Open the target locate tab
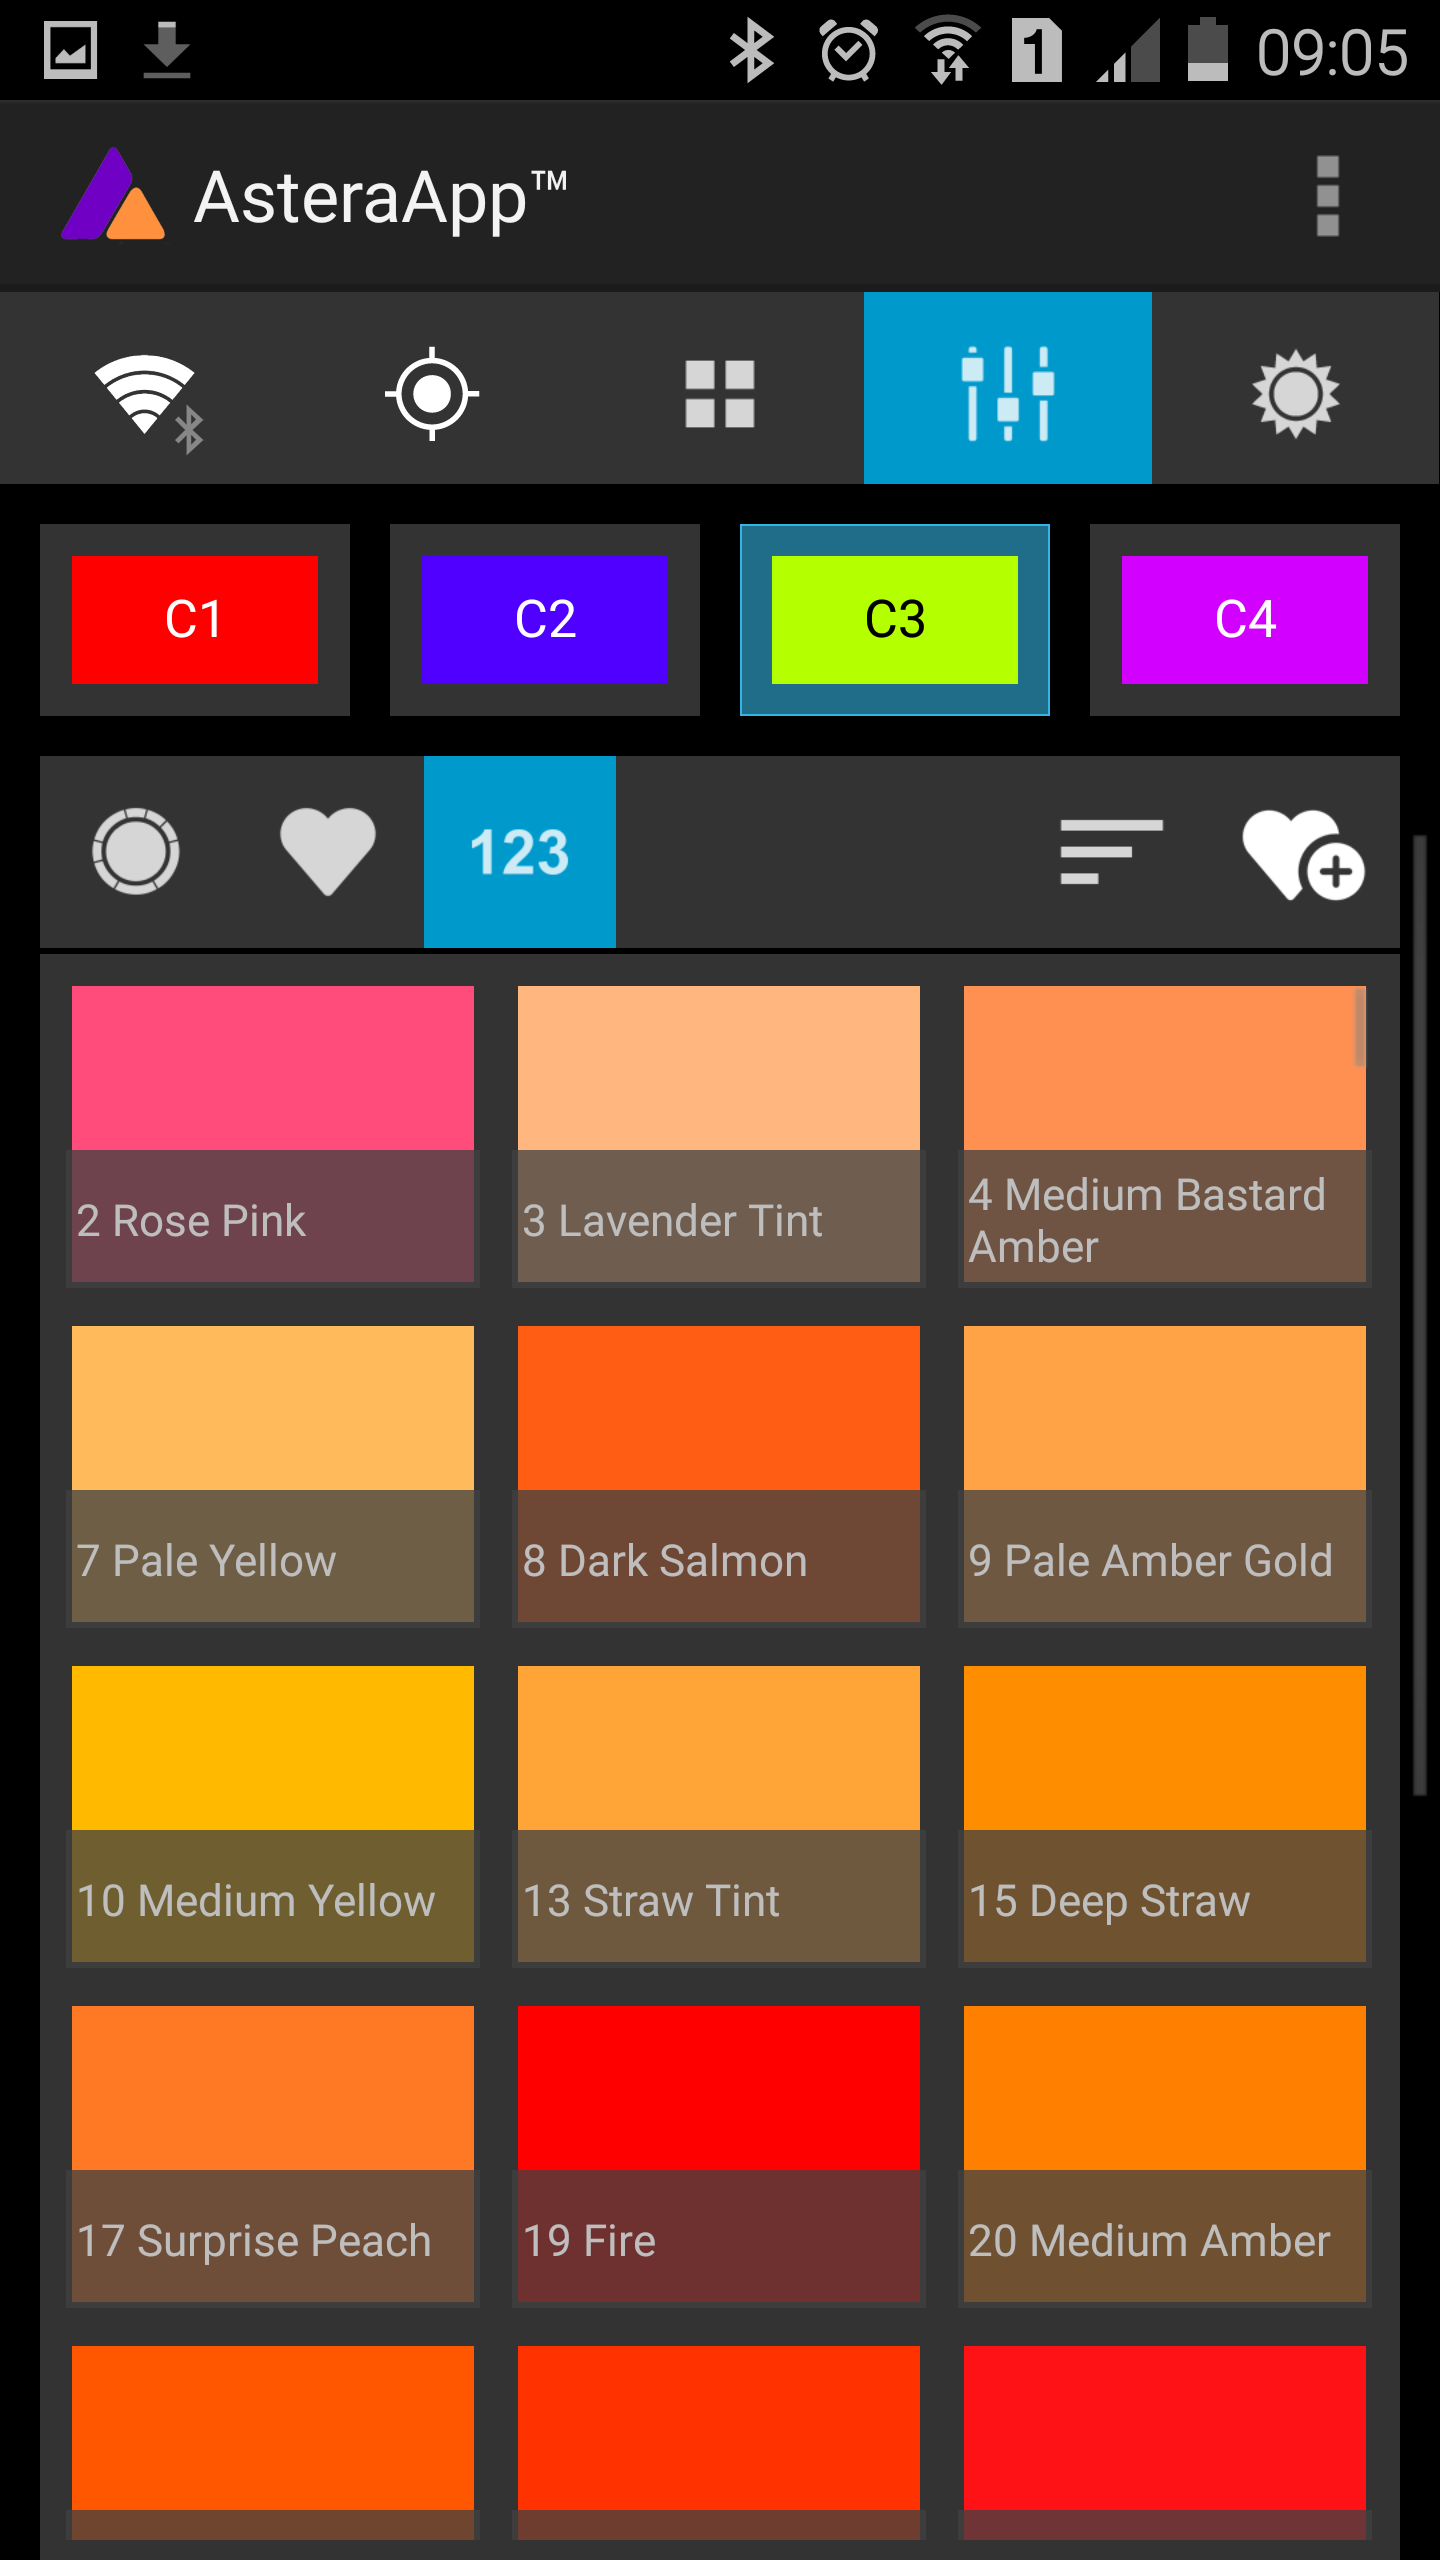 tap(432, 388)
